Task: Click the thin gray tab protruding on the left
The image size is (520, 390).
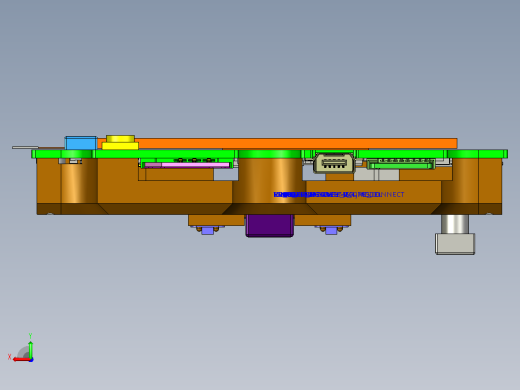Action: 25,147
